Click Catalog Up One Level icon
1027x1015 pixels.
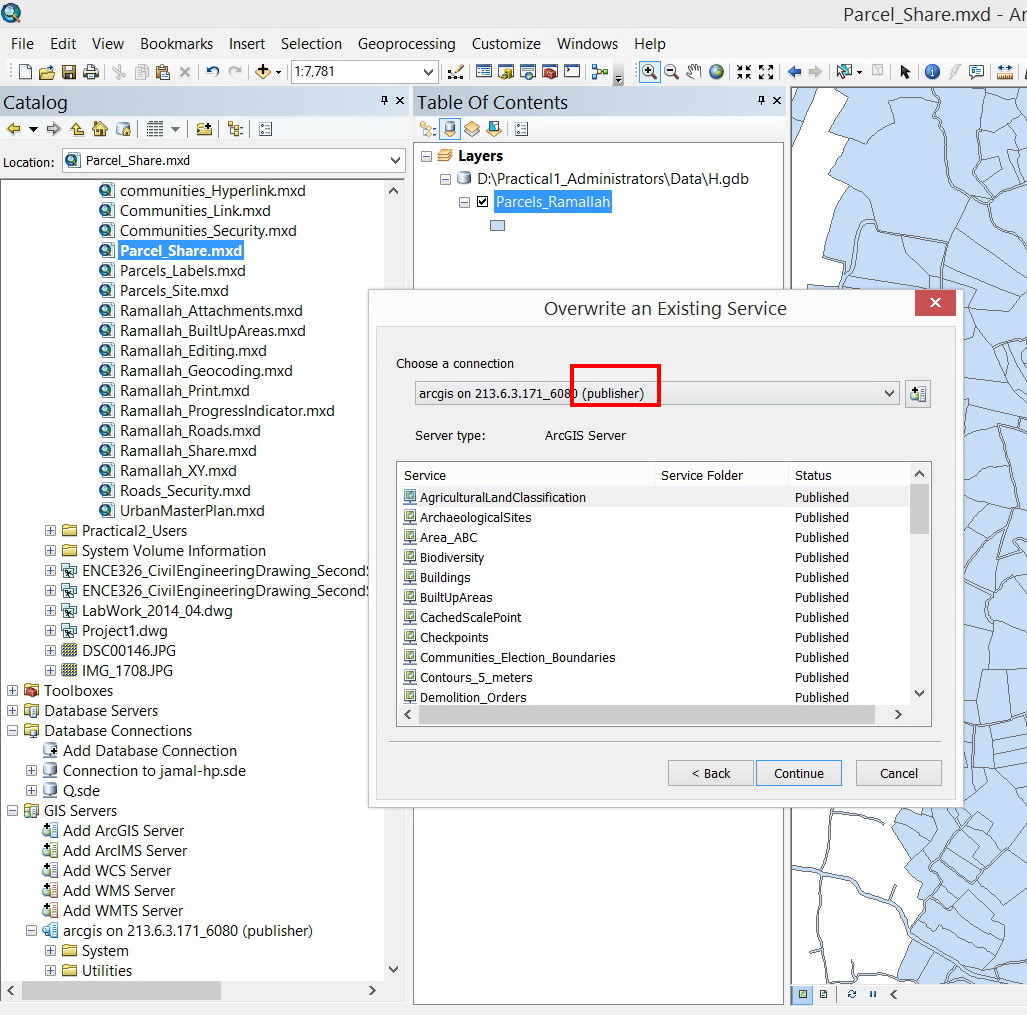click(77, 129)
